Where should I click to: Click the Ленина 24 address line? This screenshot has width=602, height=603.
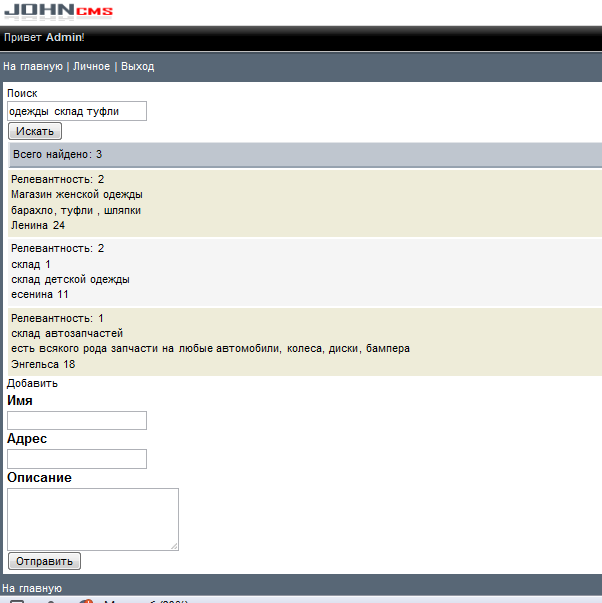[38, 226]
